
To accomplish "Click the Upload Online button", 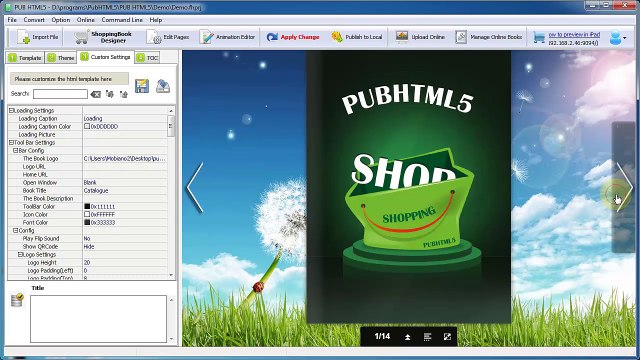I will 420,37.
